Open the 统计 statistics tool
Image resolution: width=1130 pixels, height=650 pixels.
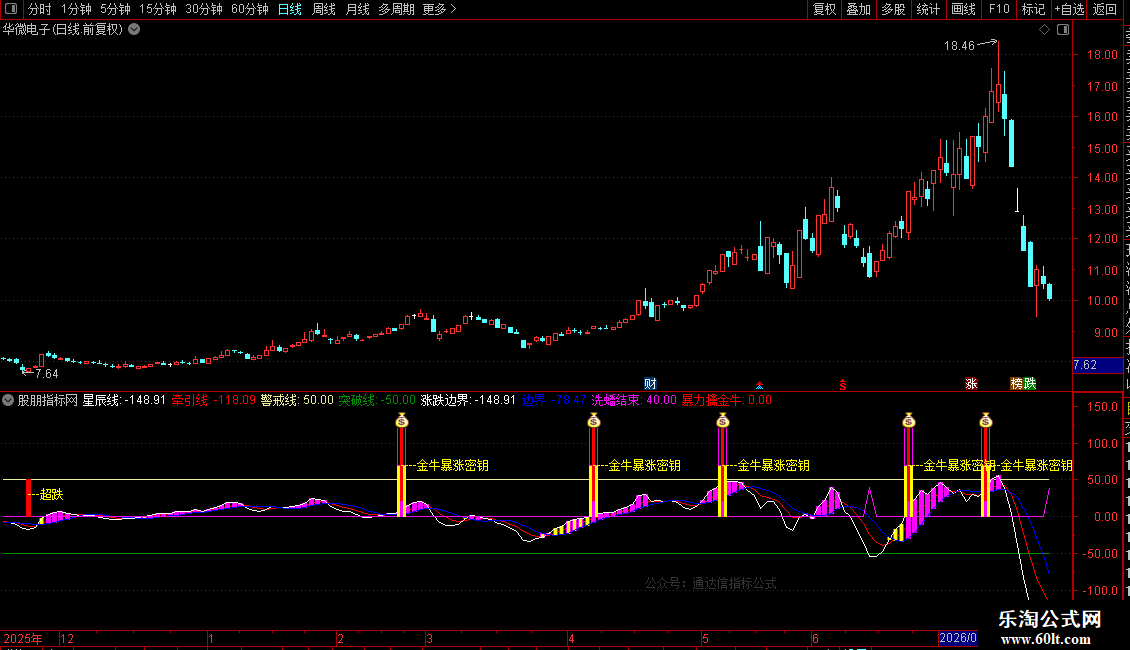(927, 9)
